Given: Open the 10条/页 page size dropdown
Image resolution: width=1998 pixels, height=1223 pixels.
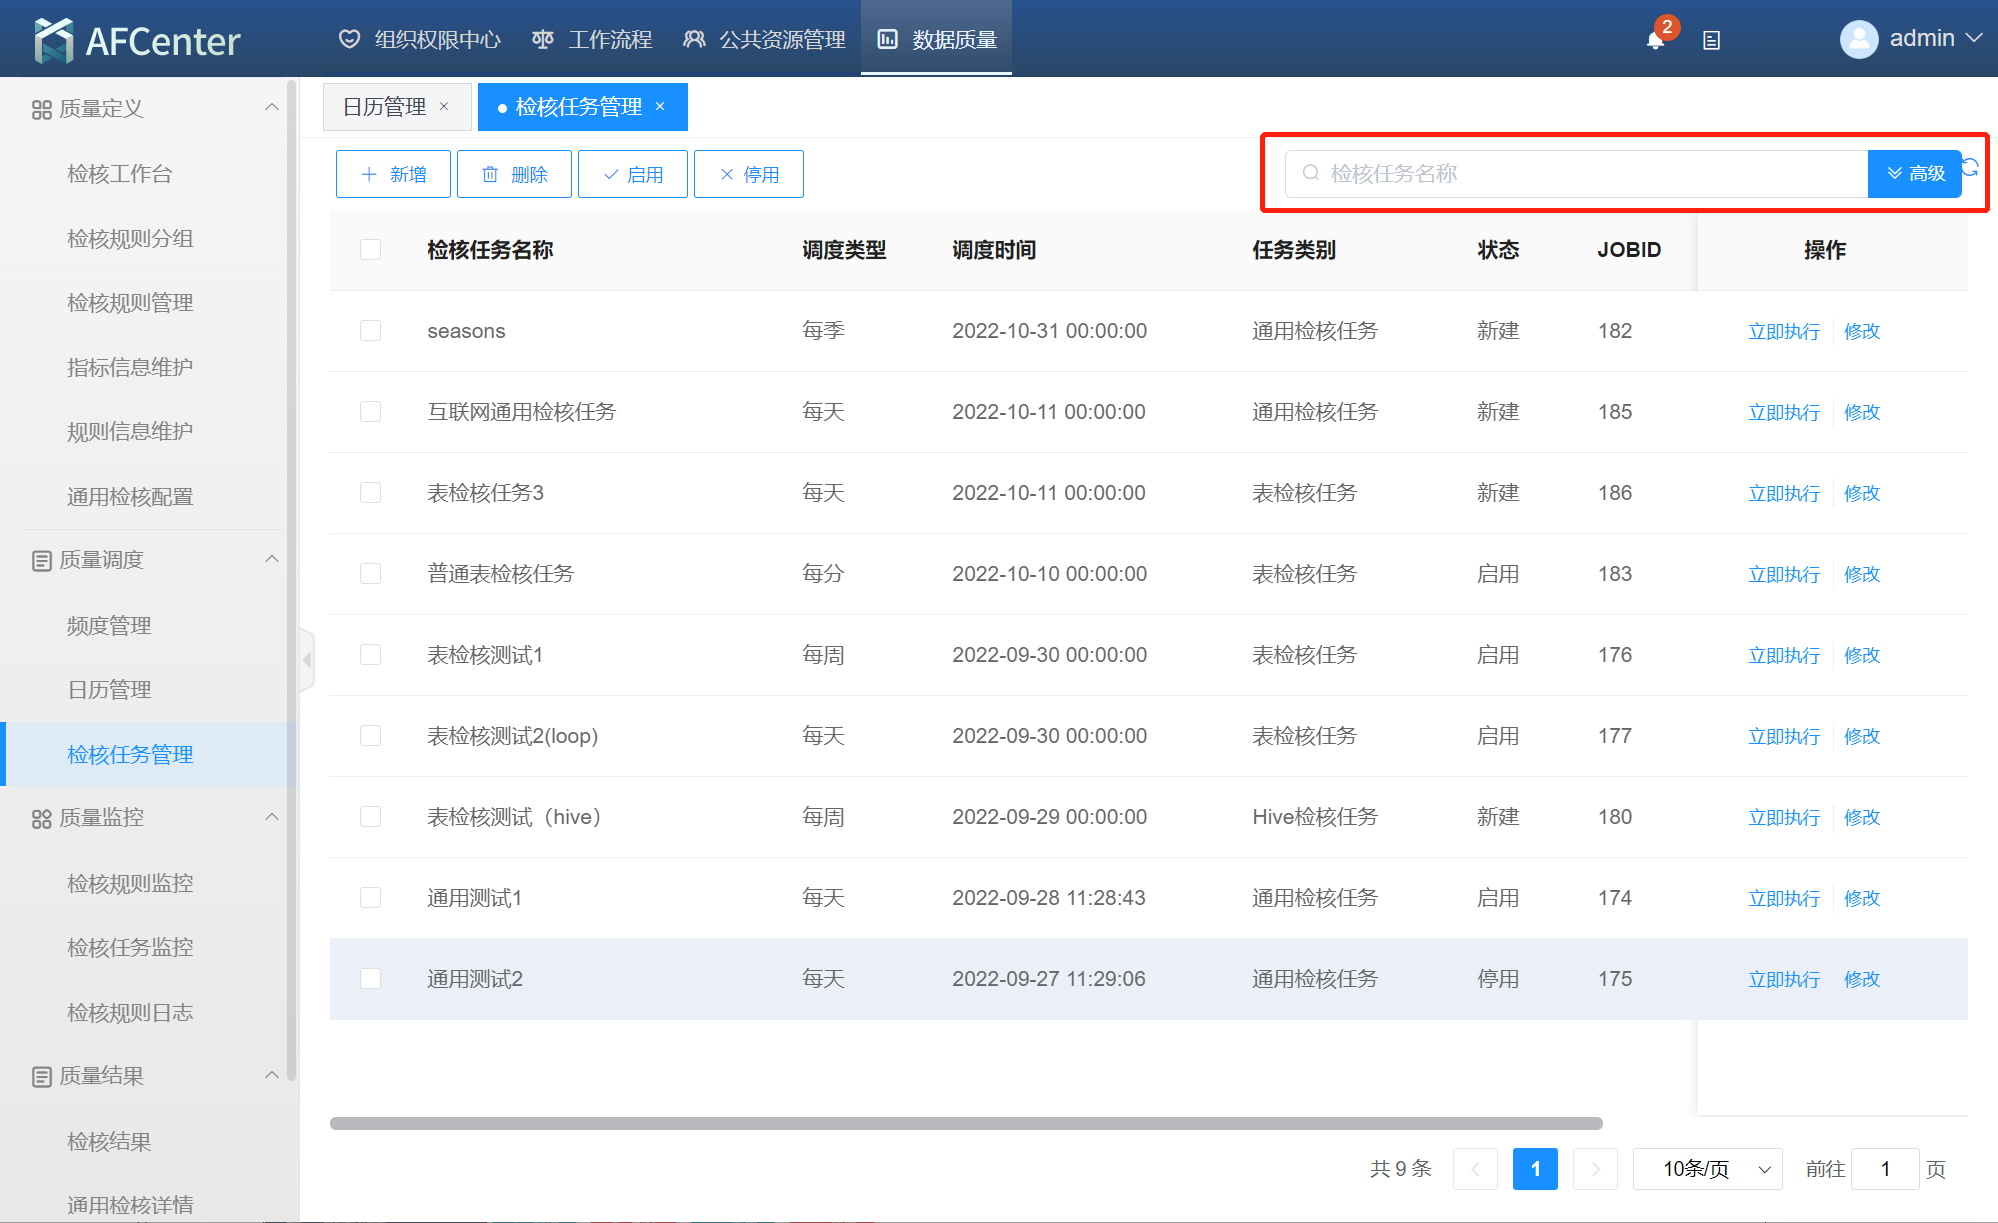Looking at the screenshot, I should point(1707,1169).
